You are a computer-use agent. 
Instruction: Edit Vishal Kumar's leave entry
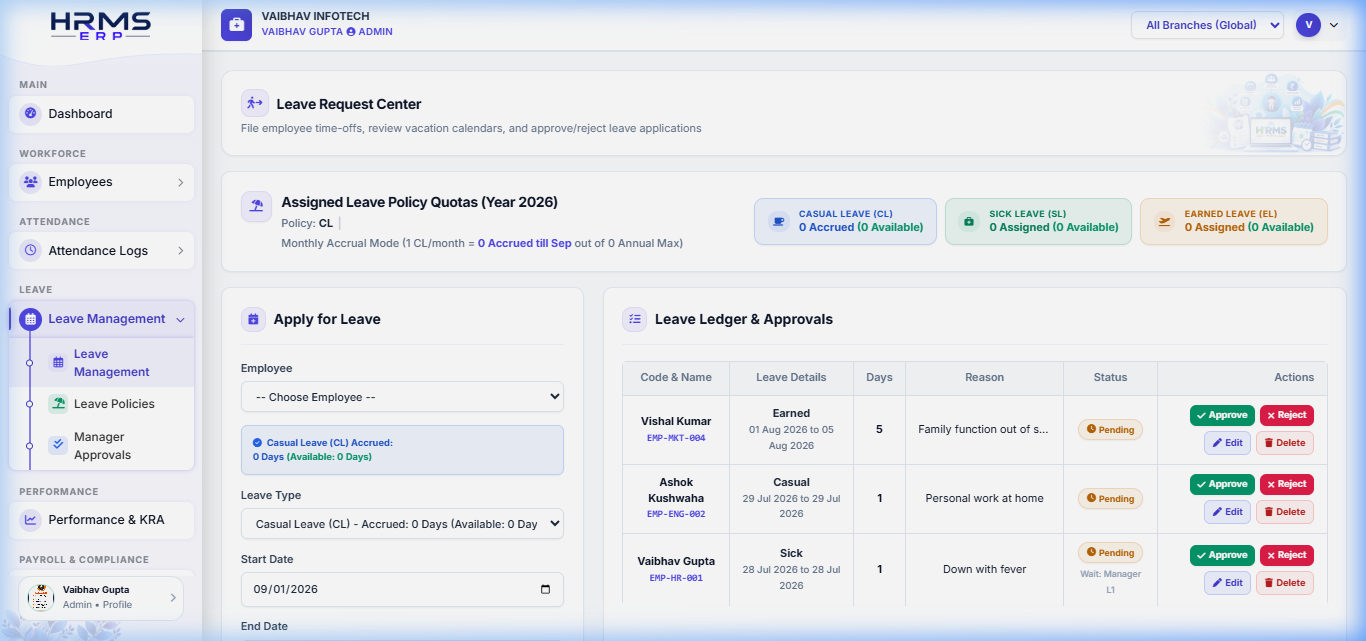click(1227, 442)
